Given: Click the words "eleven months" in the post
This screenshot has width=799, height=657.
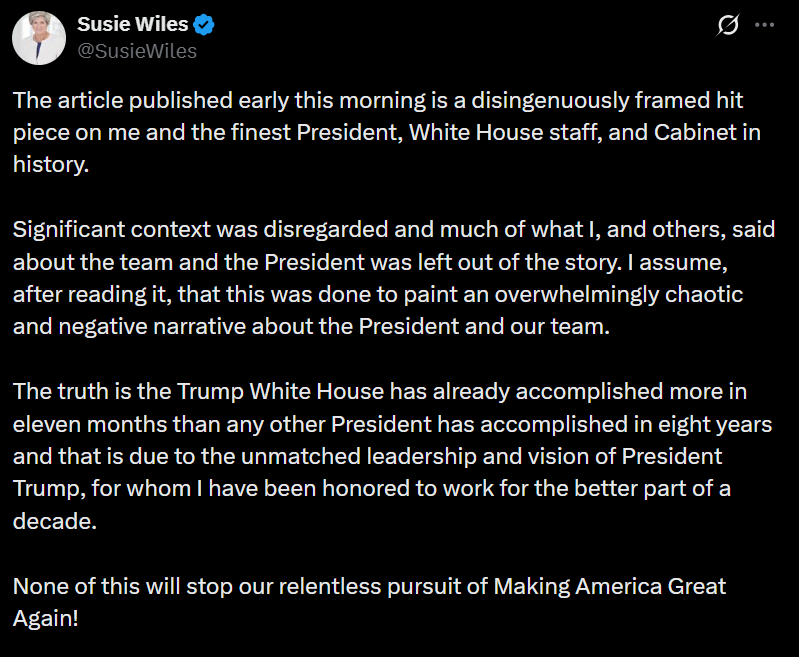Looking at the screenshot, I should point(77,423).
